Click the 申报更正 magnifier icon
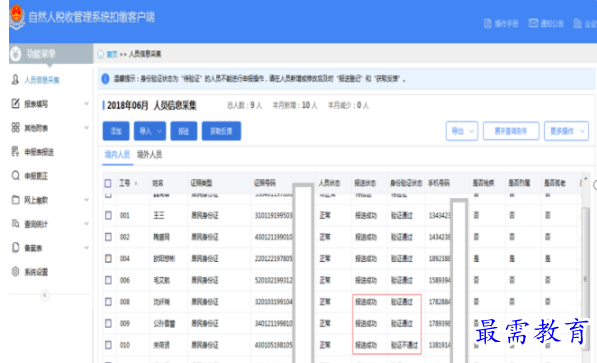 click(x=15, y=176)
